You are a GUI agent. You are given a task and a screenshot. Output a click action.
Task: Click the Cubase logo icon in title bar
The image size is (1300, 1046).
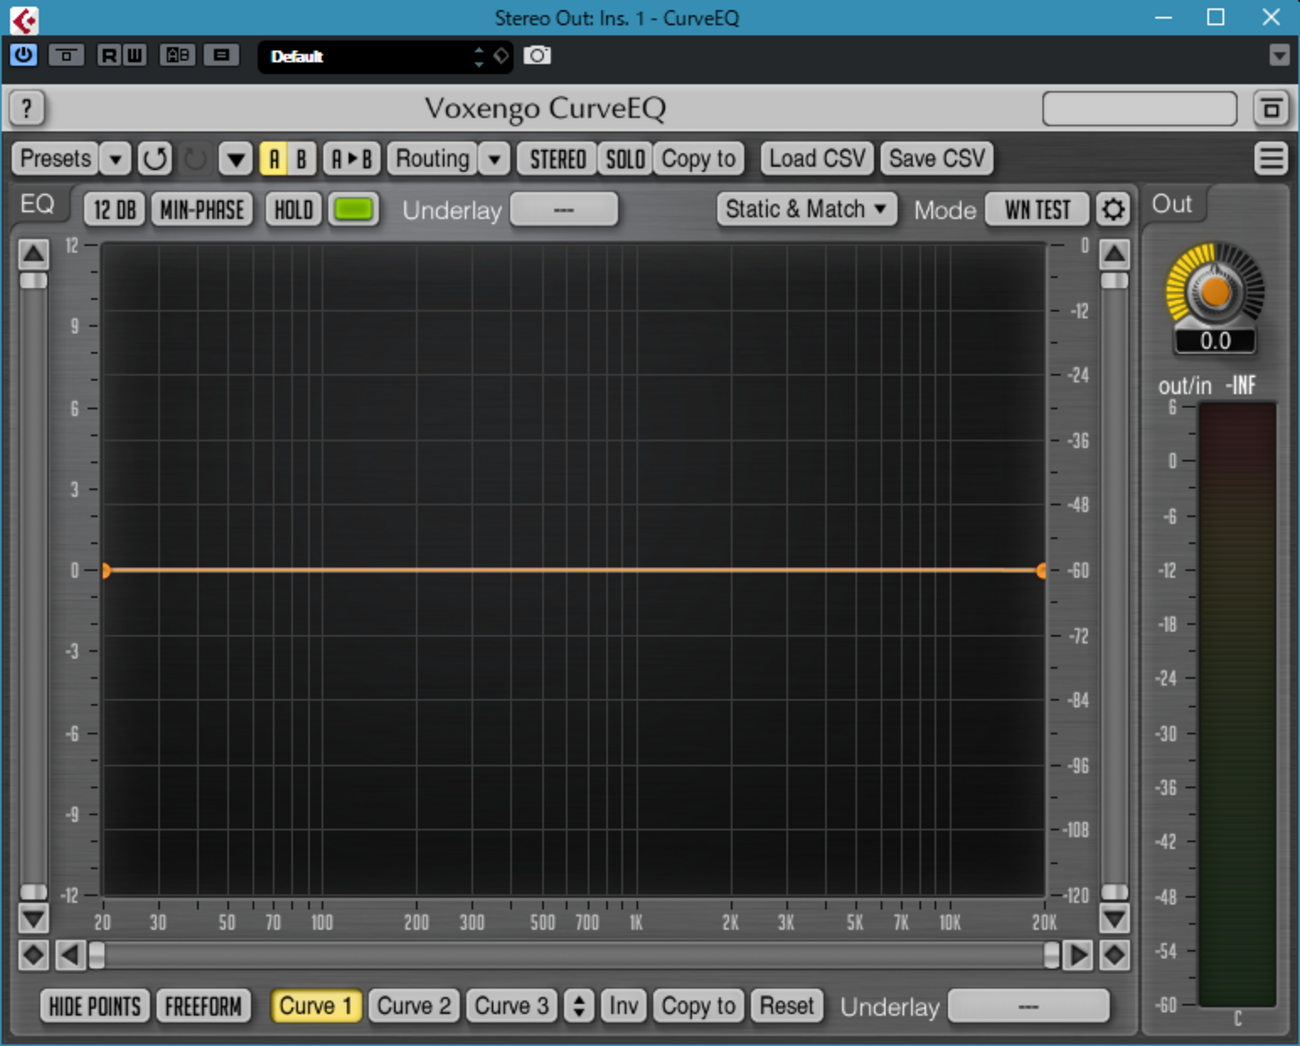(24, 19)
